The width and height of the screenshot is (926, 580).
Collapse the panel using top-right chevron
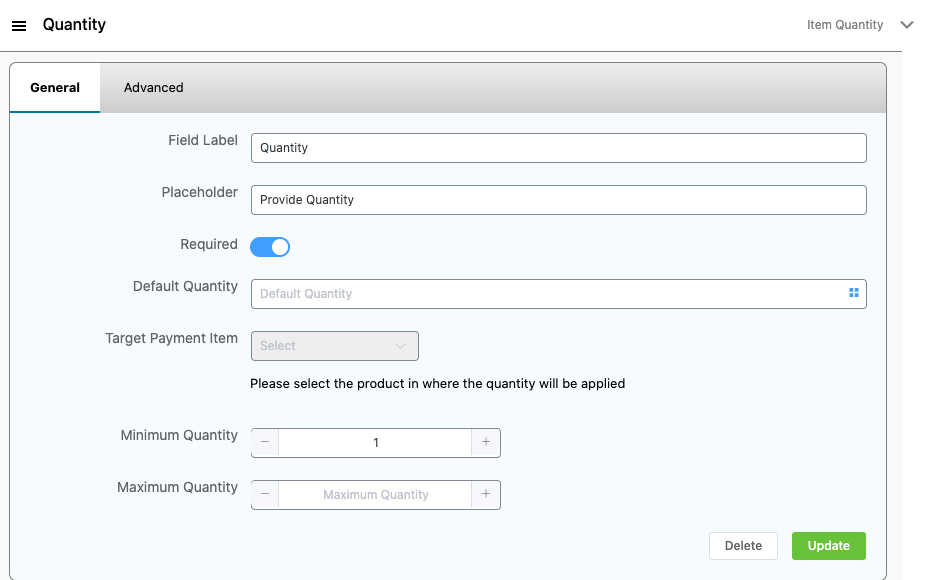907,25
